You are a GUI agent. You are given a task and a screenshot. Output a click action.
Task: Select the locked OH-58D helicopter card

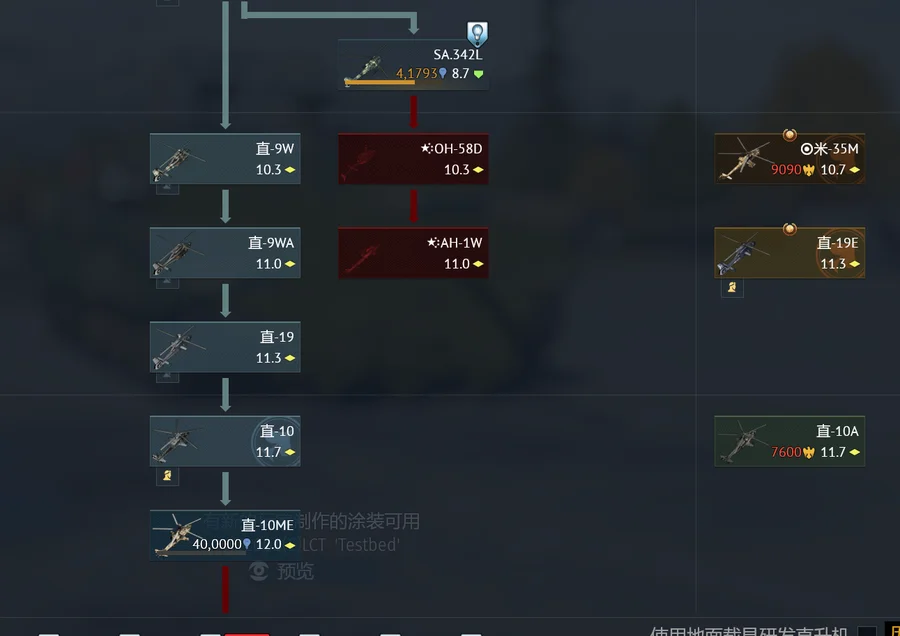pyautogui.click(x=413, y=159)
